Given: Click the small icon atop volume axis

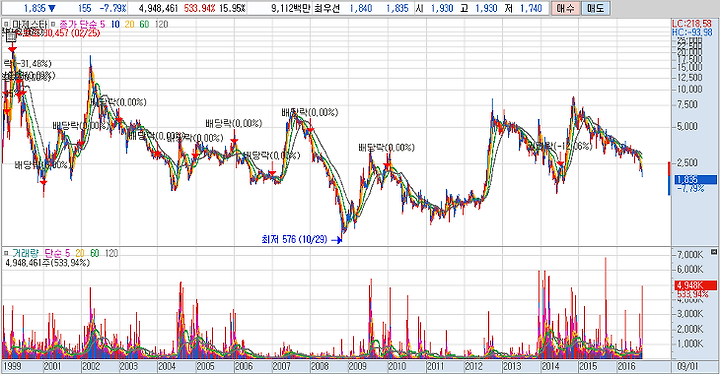Looking at the screenshot, I should [714, 252].
